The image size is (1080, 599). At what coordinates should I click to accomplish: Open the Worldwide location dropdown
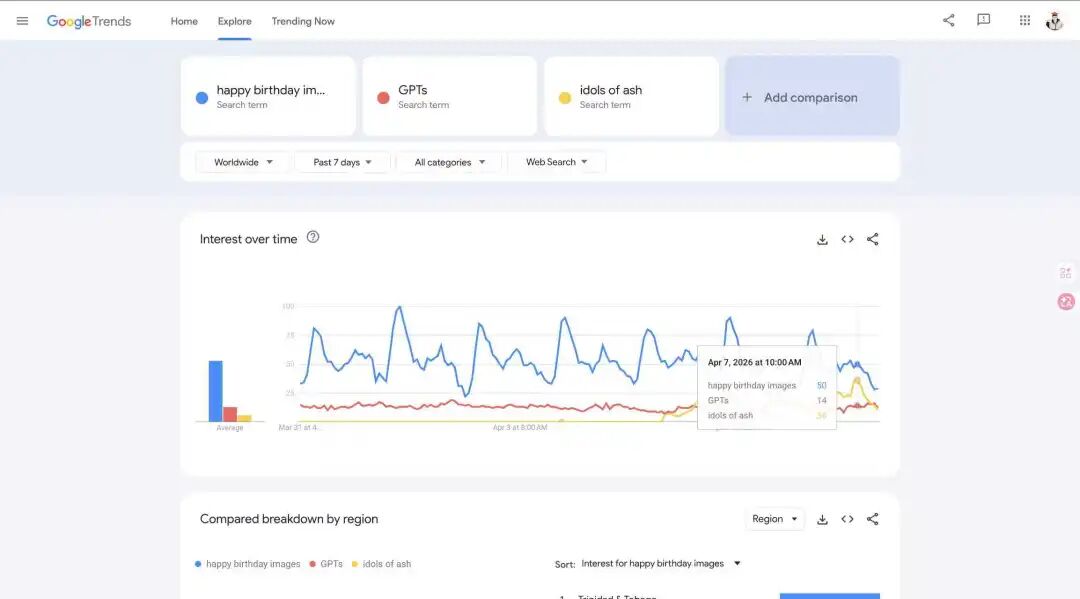[242, 162]
